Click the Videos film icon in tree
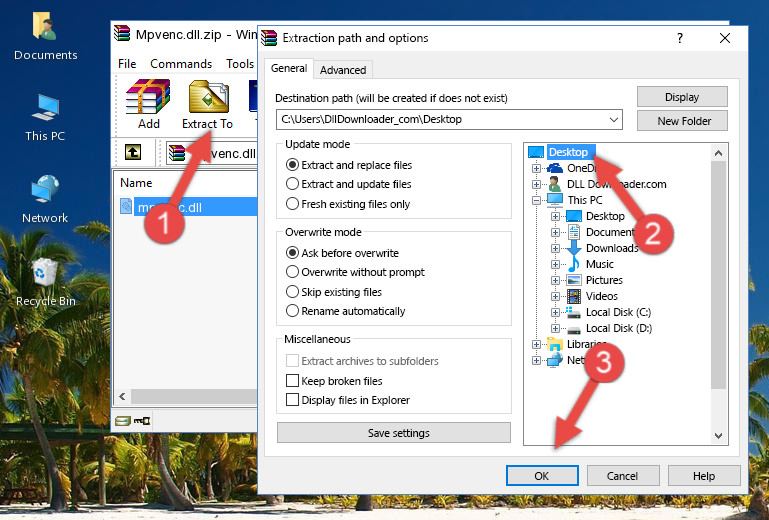The width and height of the screenshot is (769, 520). coord(574,296)
